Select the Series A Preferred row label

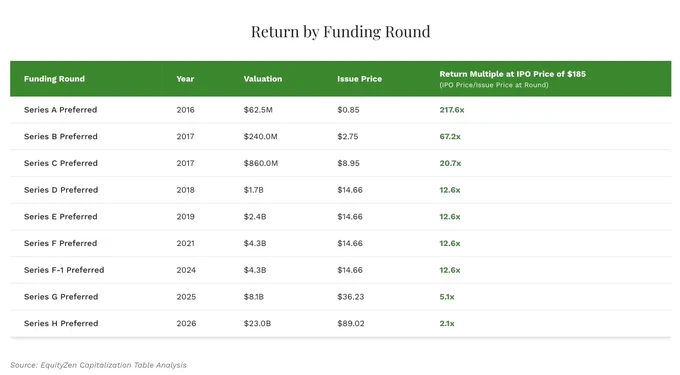pyautogui.click(x=60, y=110)
